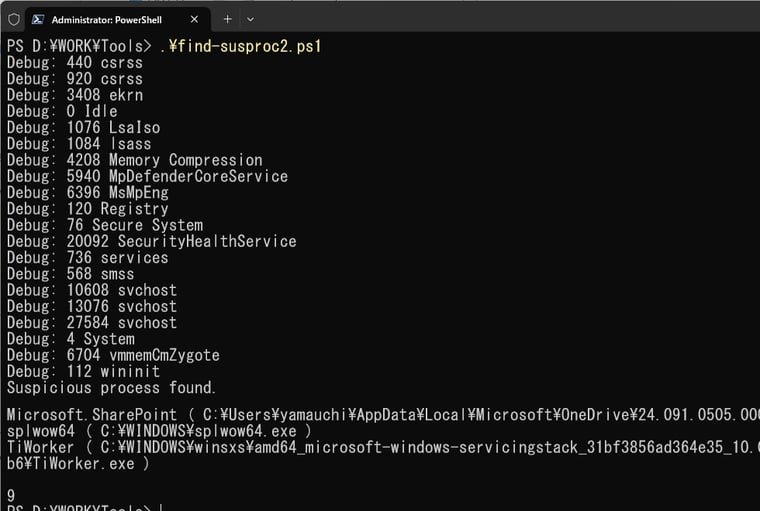Click the Debug 1076 LsaIso line
The width and height of the screenshot is (760, 511).
[83, 128]
